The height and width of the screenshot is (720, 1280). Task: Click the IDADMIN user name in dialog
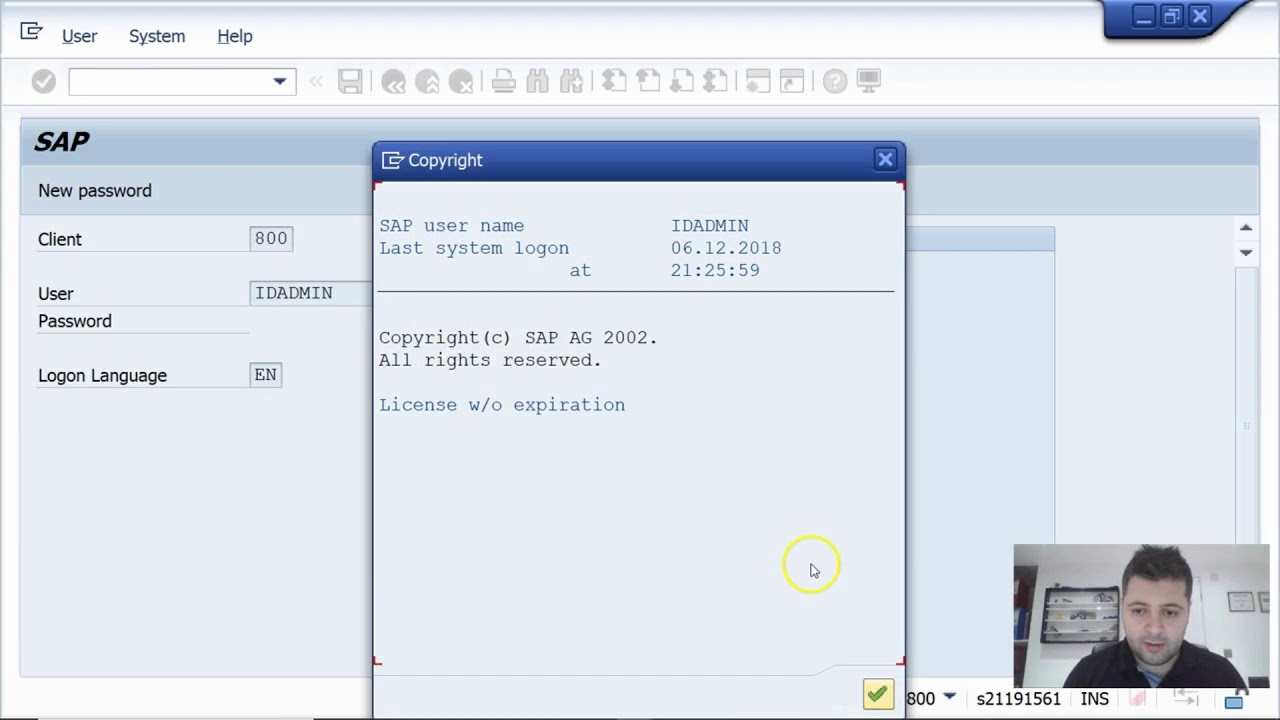[710, 226]
